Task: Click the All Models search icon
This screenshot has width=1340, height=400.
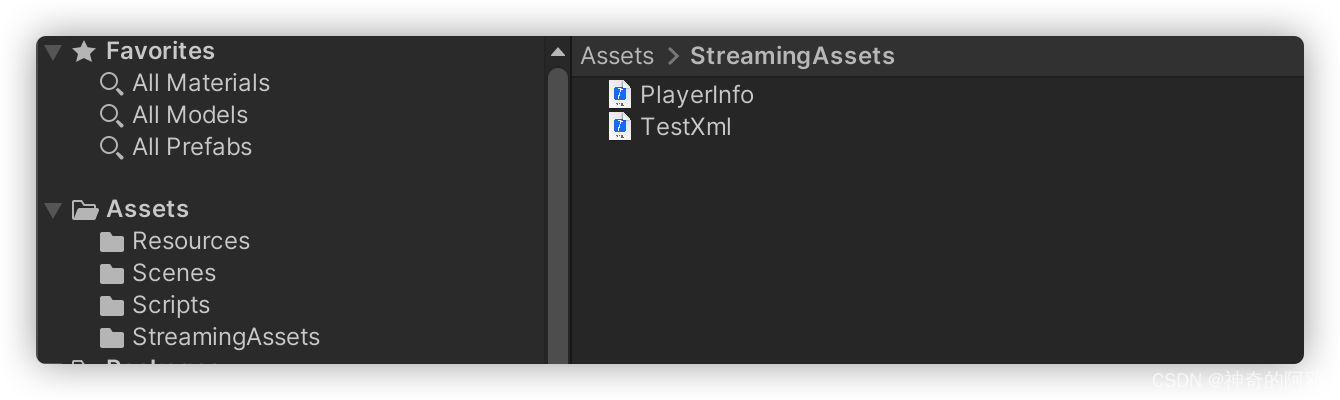Action: pyautogui.click(x=112, y=116)
